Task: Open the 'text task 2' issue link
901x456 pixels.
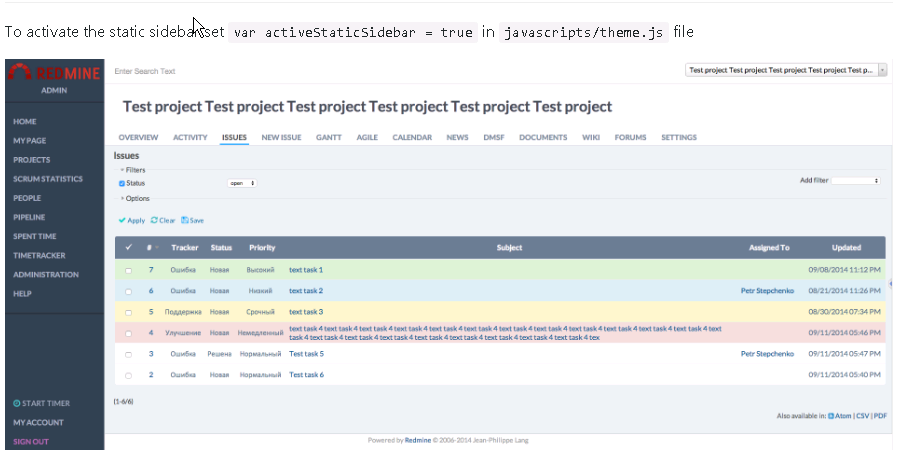Action: pyautogui.click(x=306, y=291)
